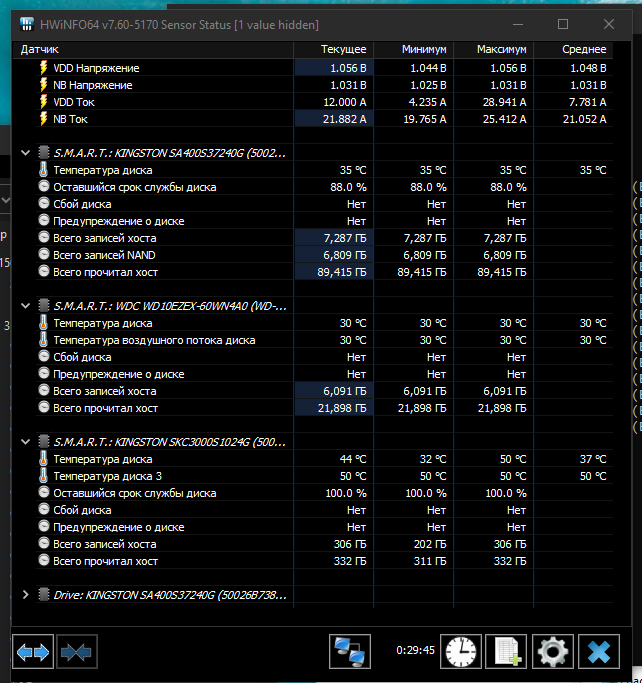Select Температура диска 3 label
The height and width of the screenshot is (683, 642).
point(107,476)
